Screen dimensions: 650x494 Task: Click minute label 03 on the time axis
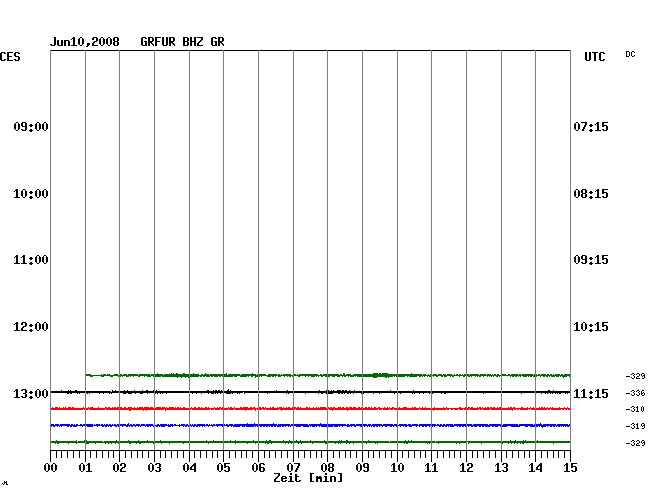point(155,468)
